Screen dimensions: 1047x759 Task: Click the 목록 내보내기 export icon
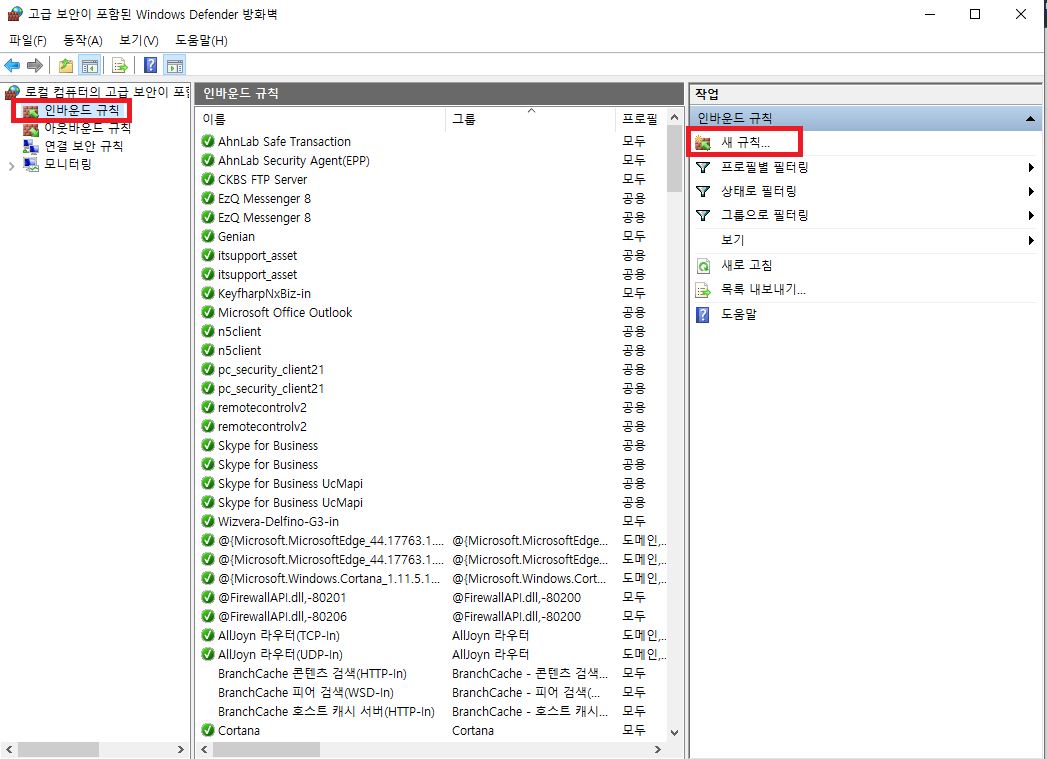(x=703, y=290)
